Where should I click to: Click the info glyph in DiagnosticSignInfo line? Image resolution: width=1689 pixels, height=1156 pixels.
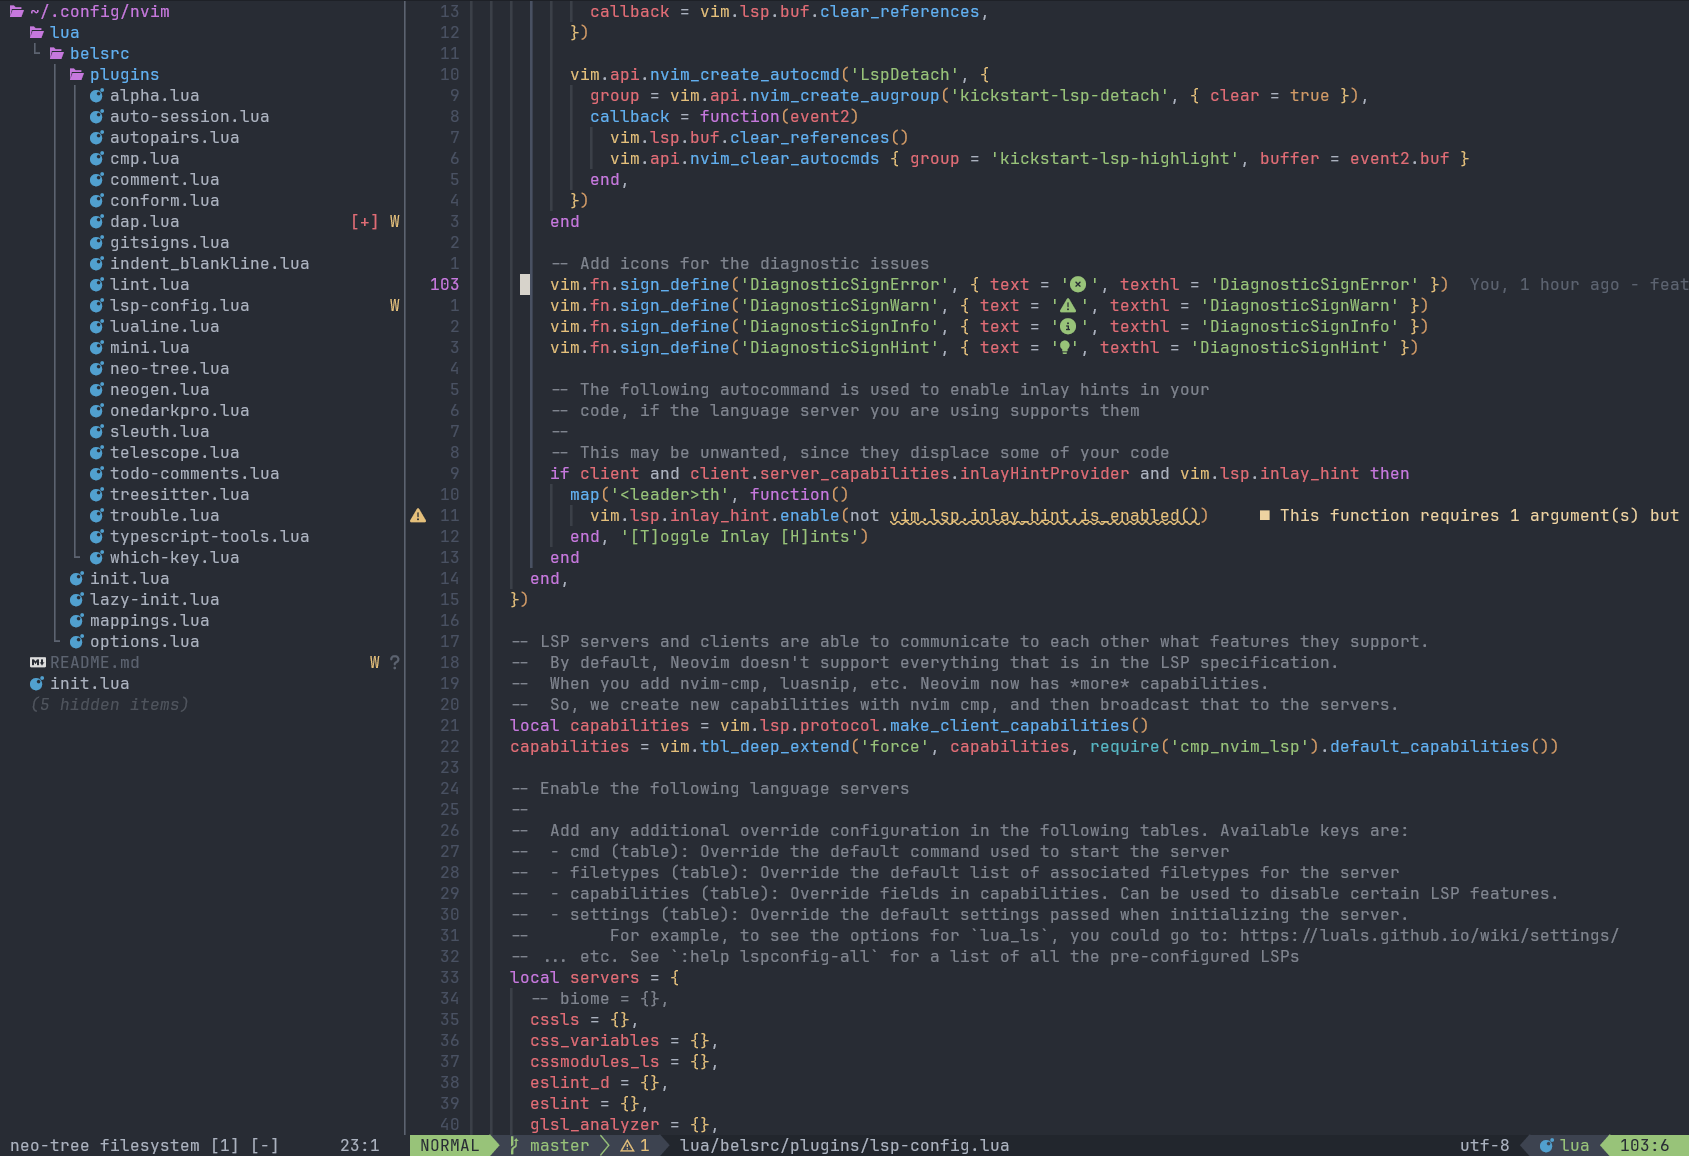tap(1067, 327)
